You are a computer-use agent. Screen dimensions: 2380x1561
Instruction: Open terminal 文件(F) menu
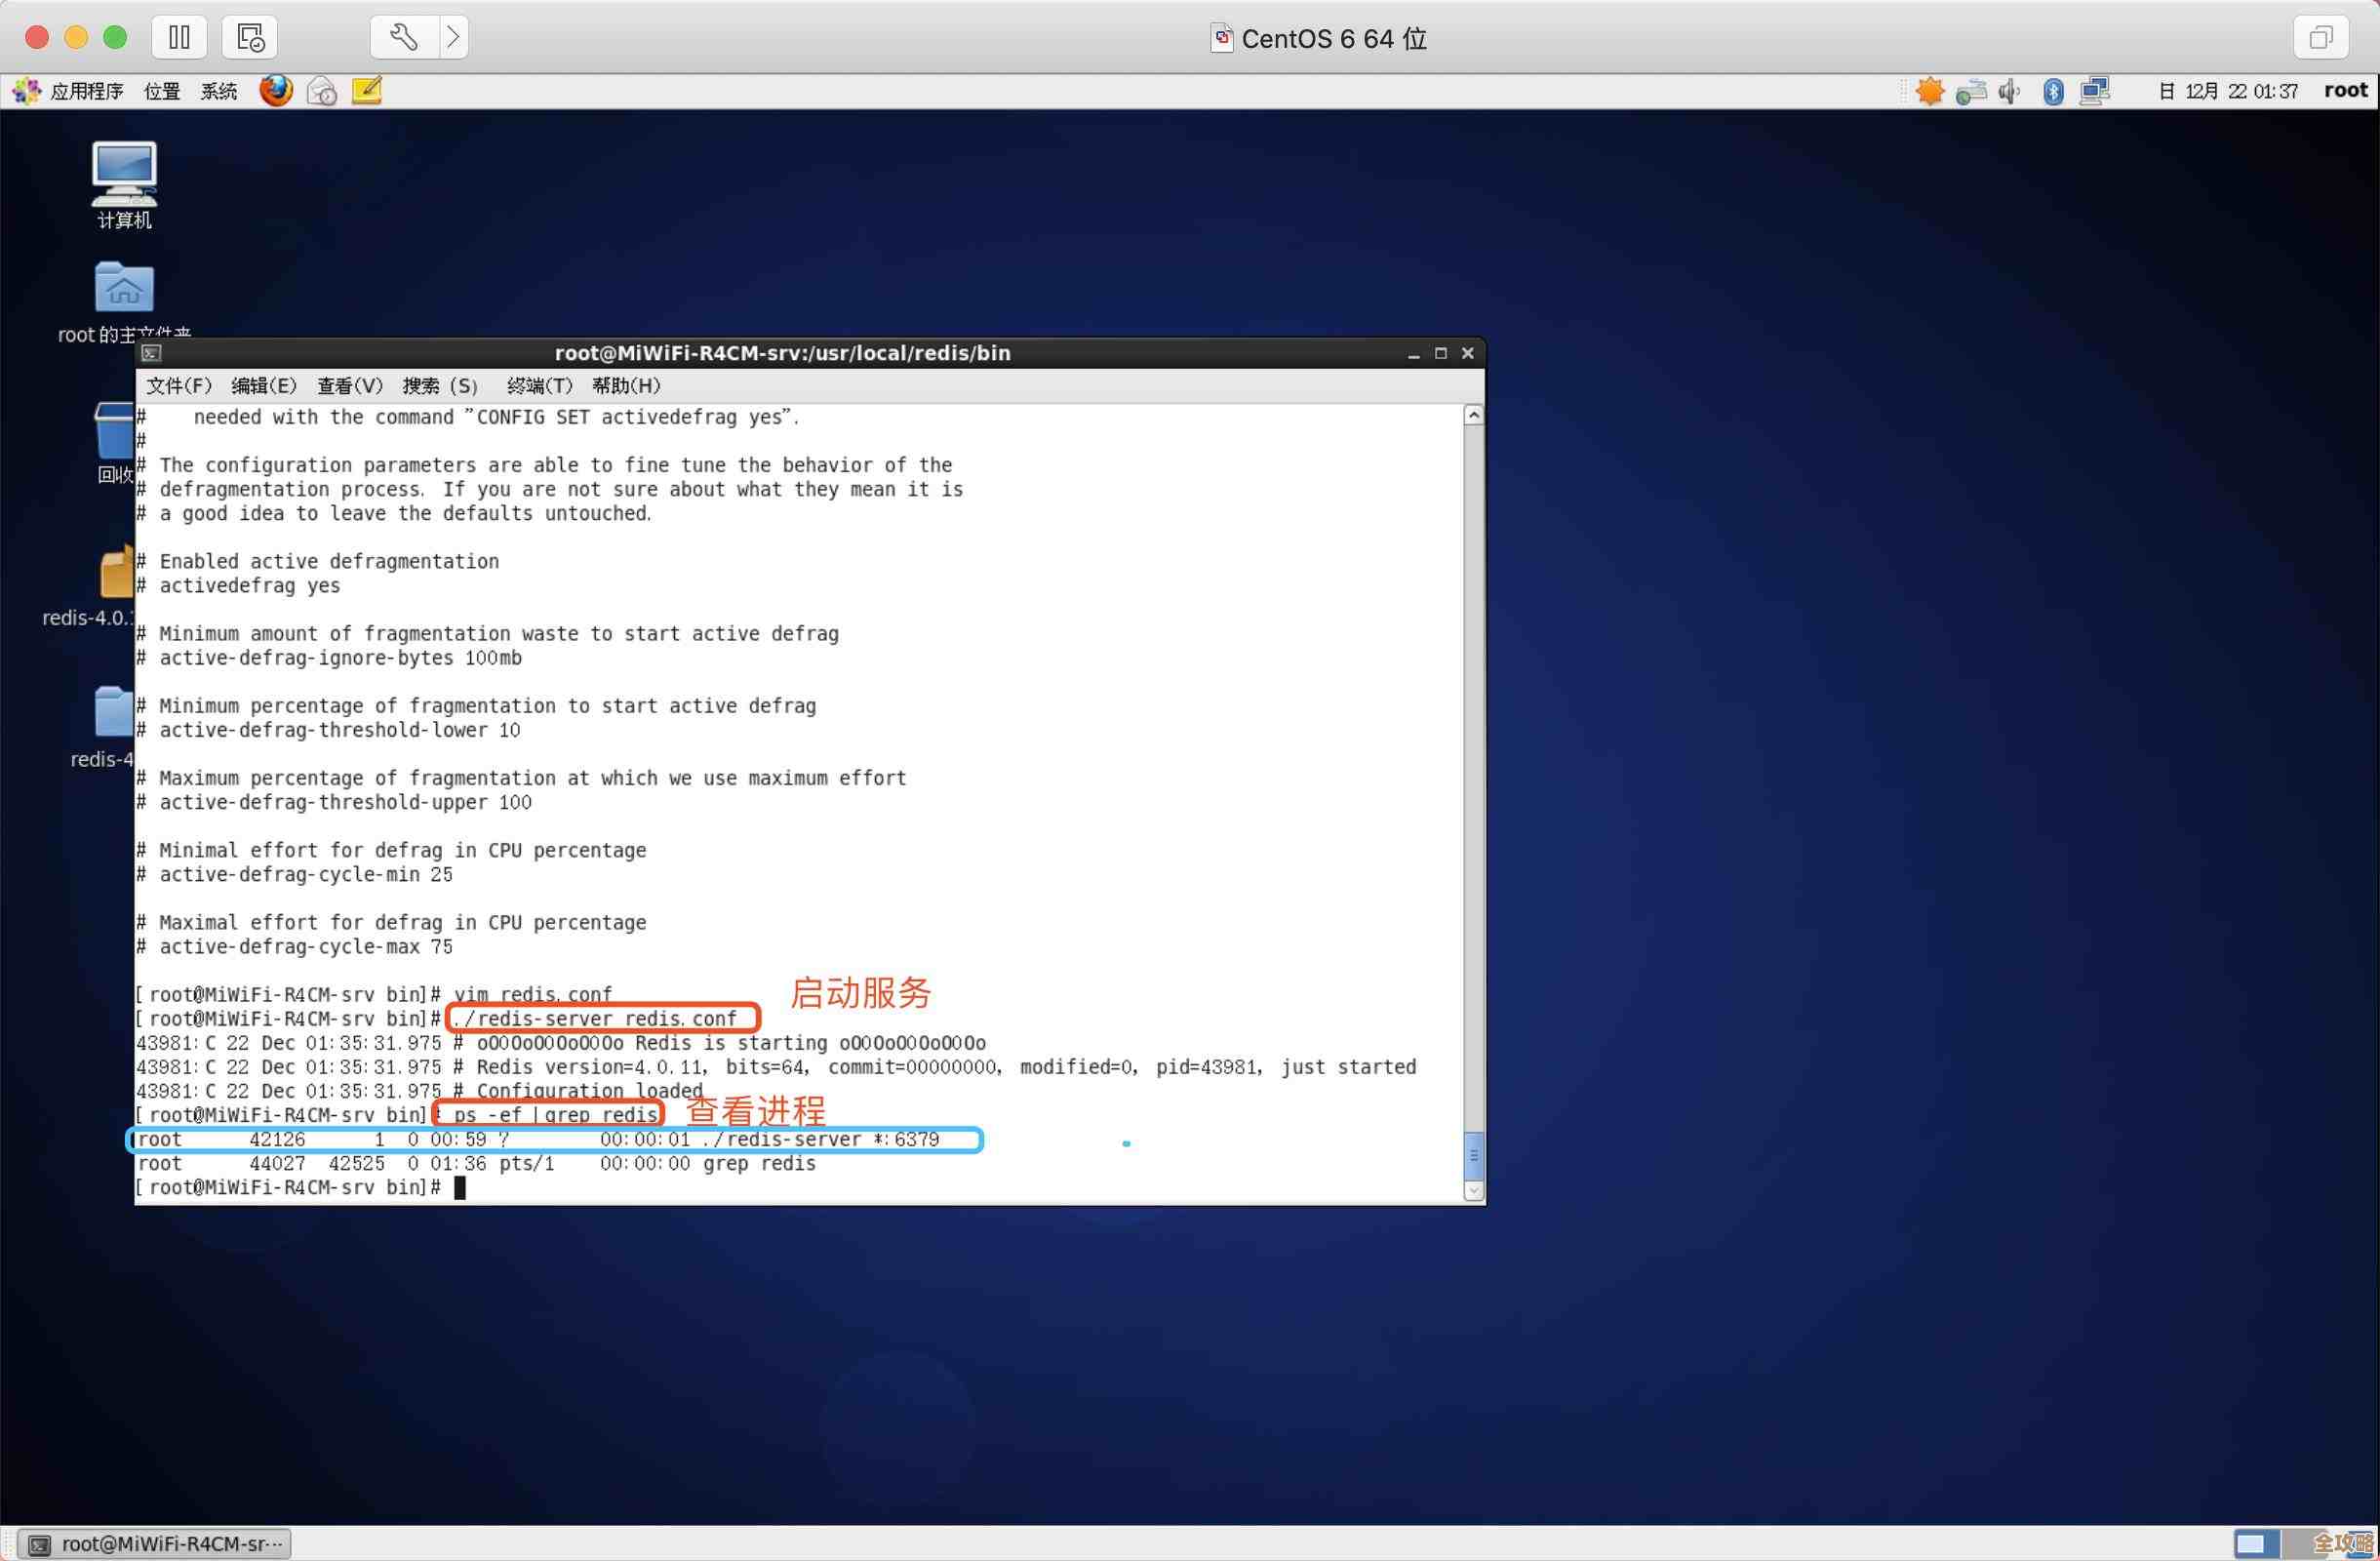pyautogui.click(x=179, y=386)
